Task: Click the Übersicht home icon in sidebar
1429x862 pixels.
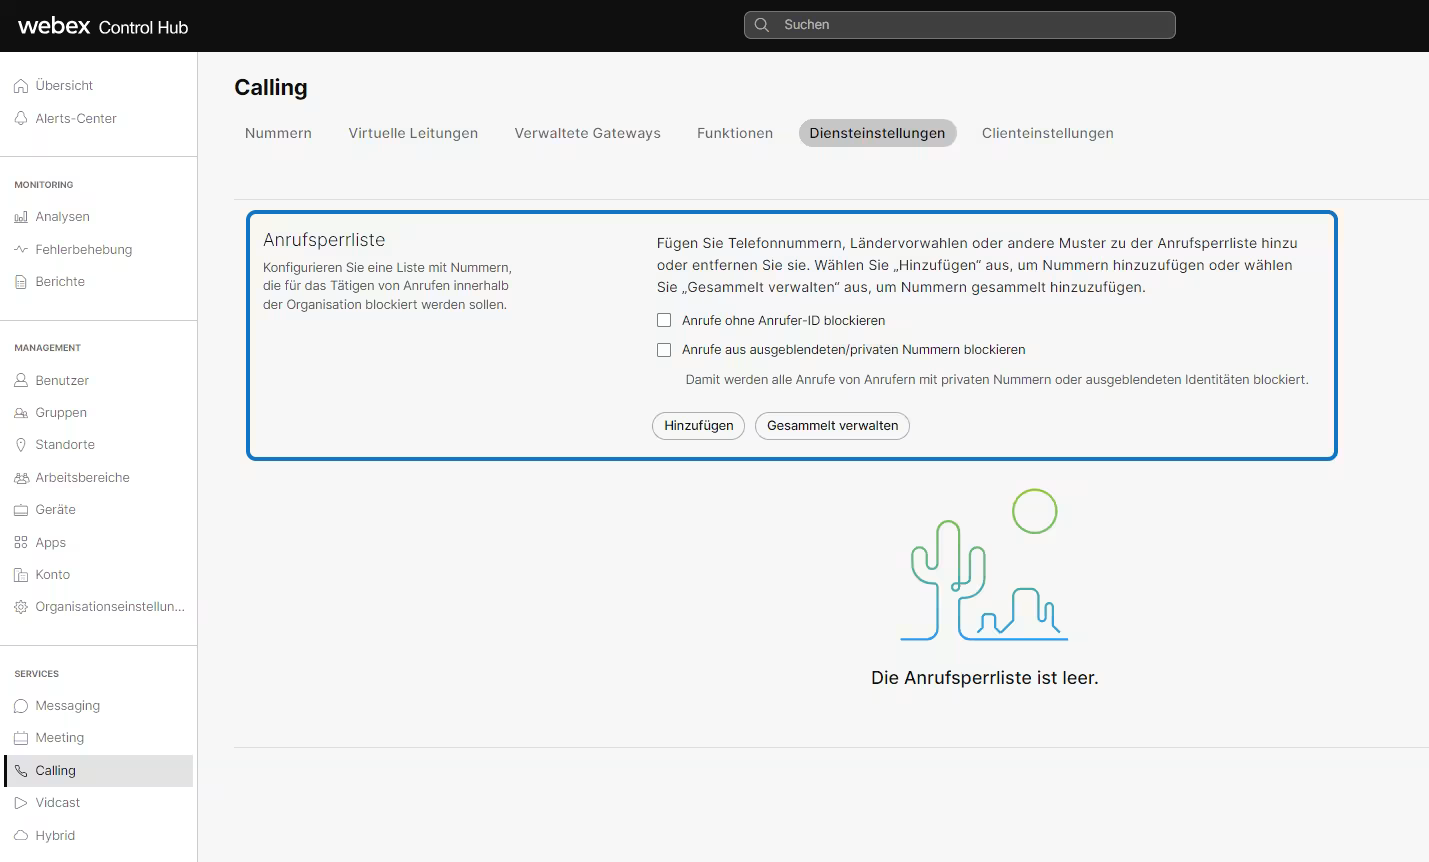Action: click(21, 86)
